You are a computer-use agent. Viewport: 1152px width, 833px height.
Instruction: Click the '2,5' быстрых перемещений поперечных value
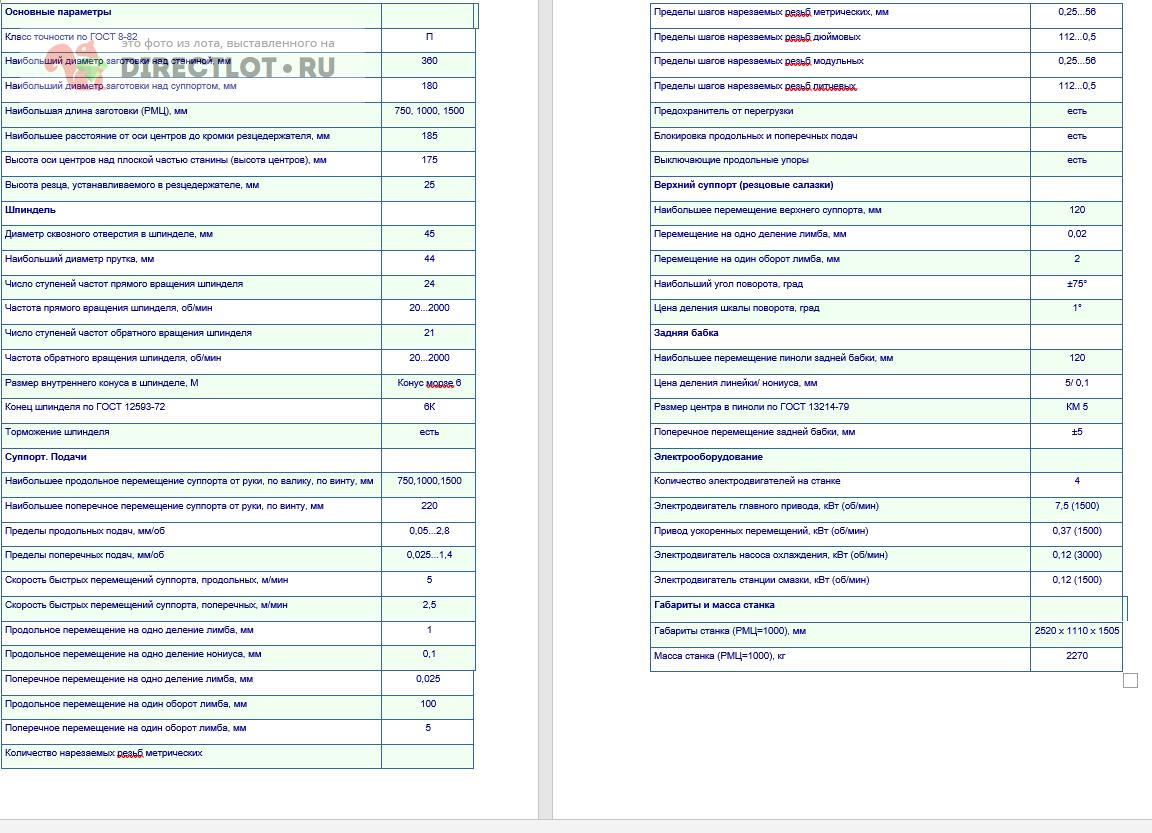pos(429,605)
